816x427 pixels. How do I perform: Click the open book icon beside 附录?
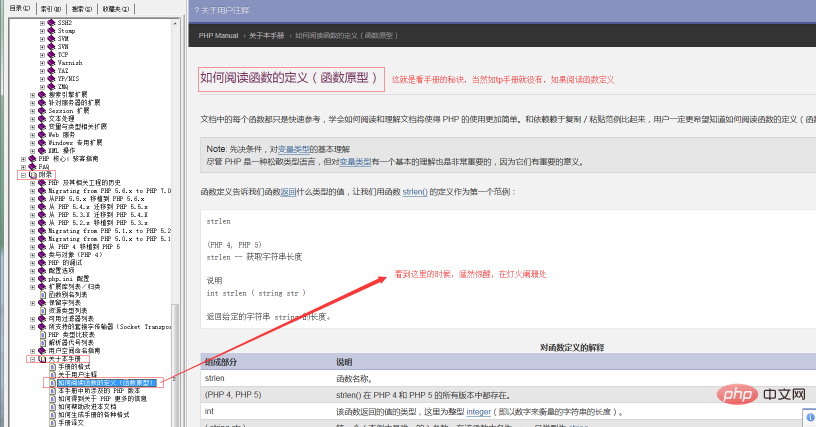pos(32,175)
